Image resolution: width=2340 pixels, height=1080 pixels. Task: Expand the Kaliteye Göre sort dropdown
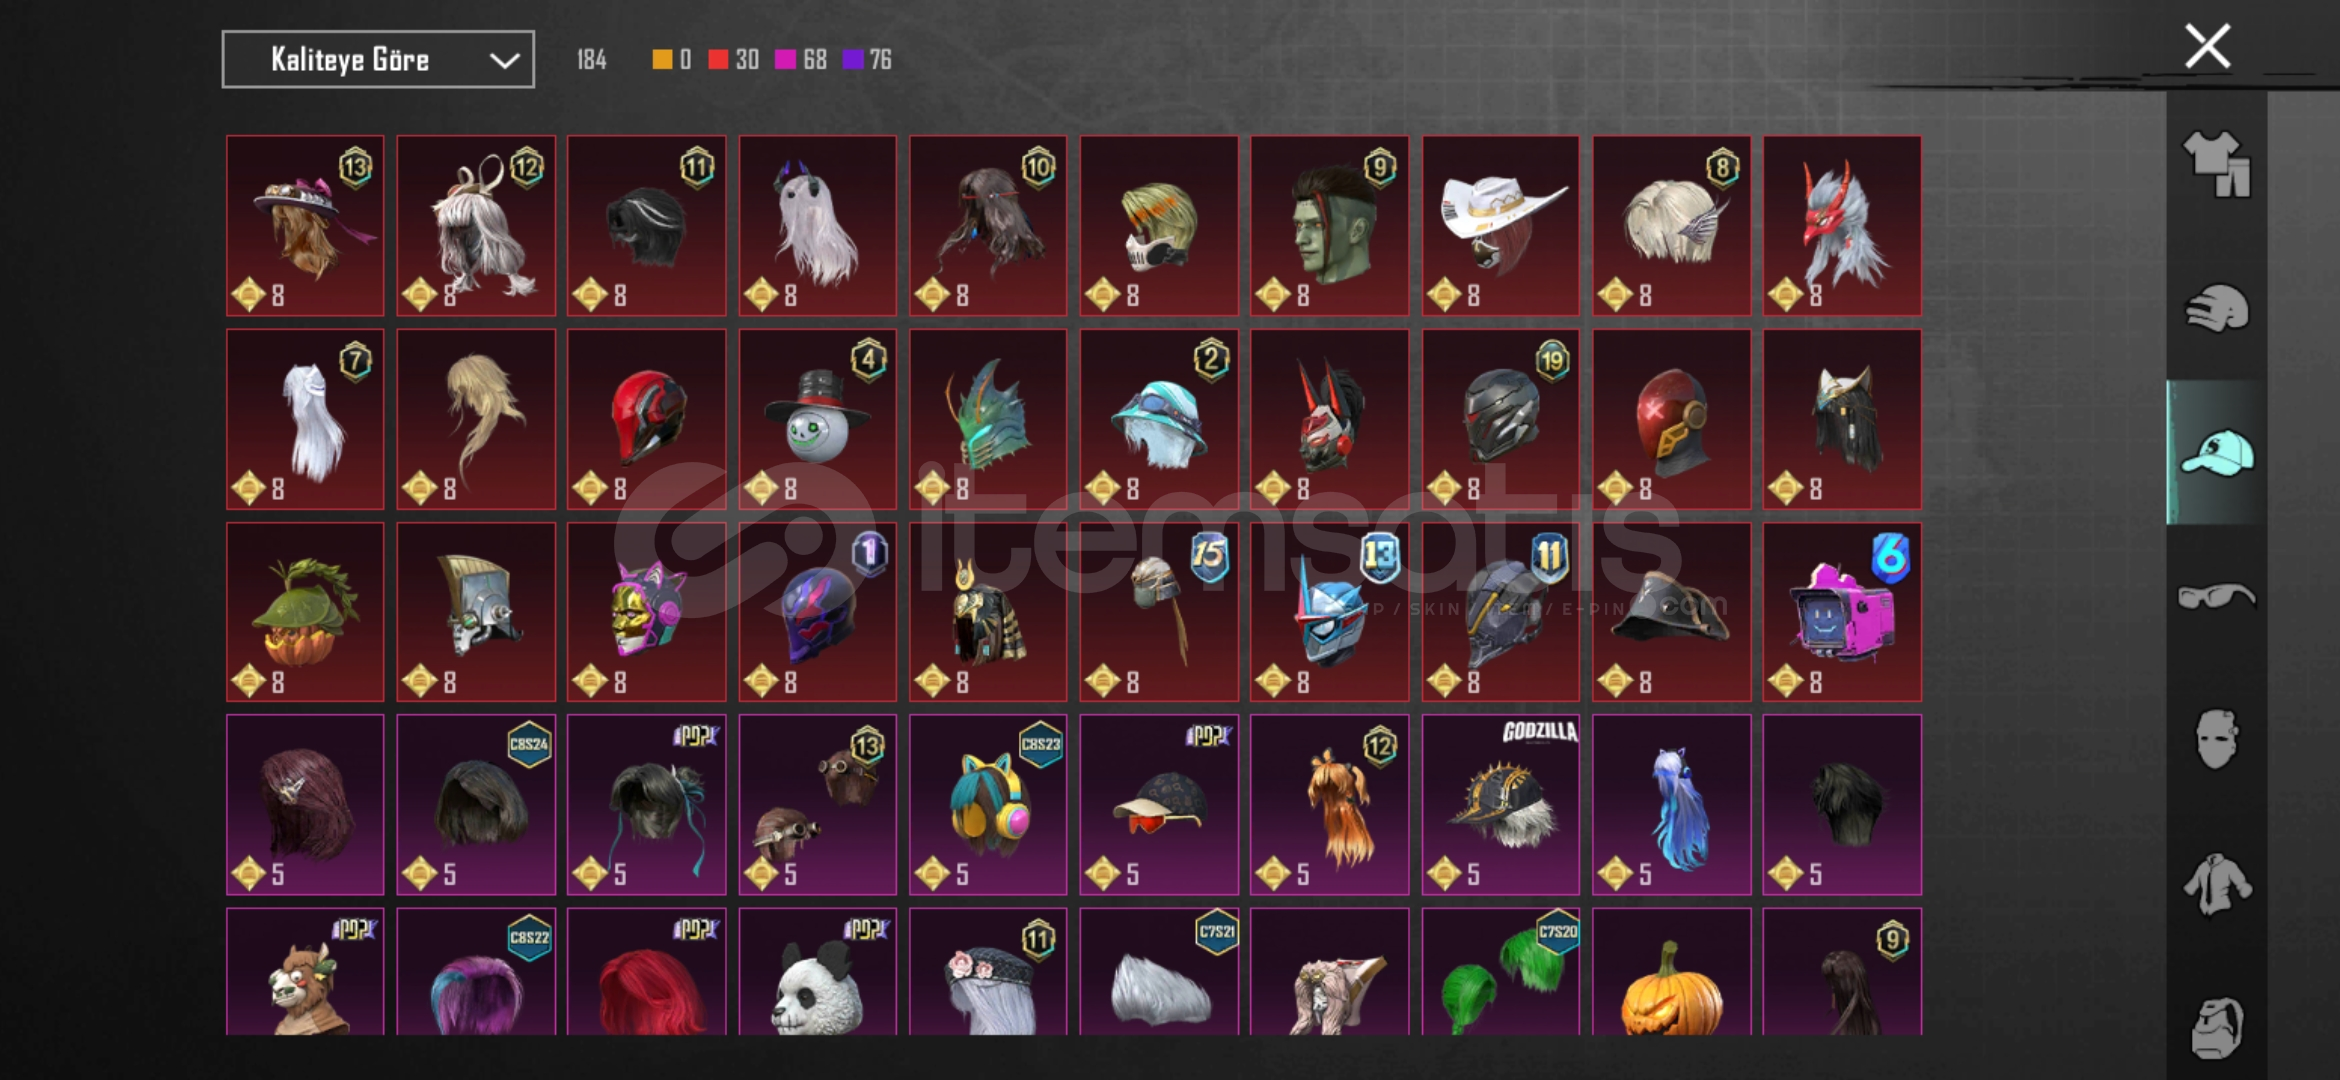(x=378, y=60)
